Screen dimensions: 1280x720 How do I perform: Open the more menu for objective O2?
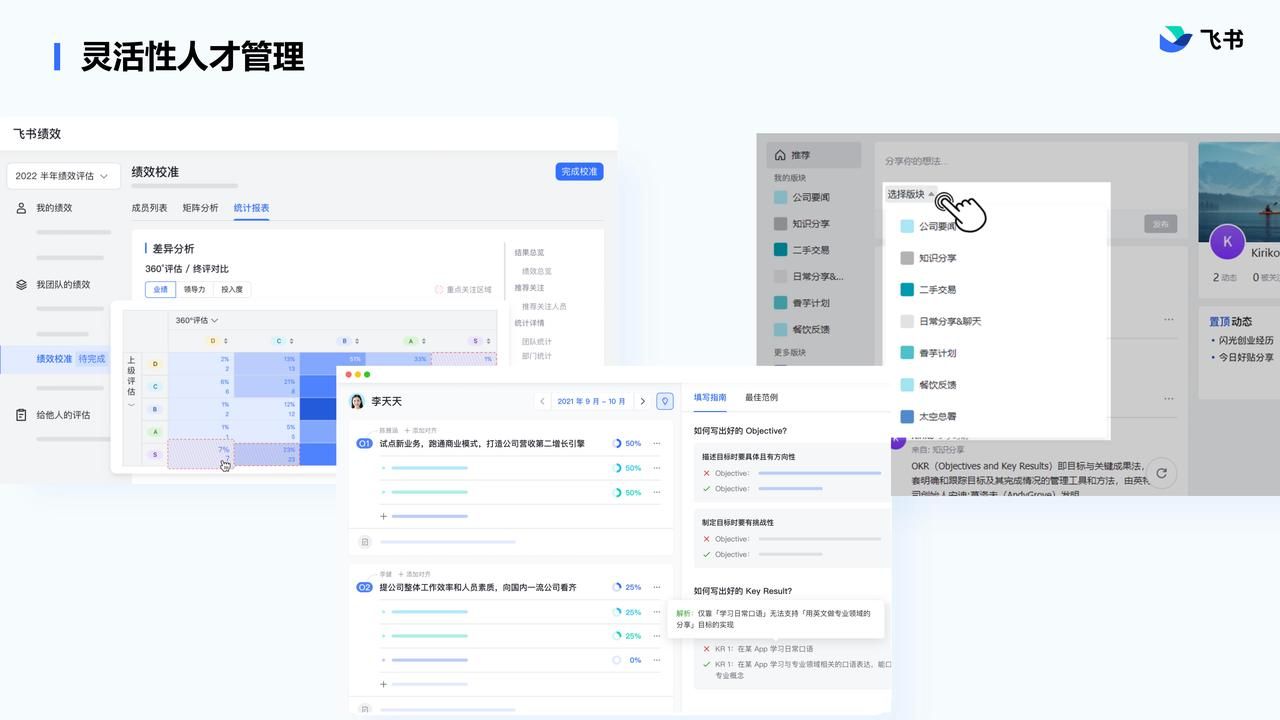click(x=657, y=587)
